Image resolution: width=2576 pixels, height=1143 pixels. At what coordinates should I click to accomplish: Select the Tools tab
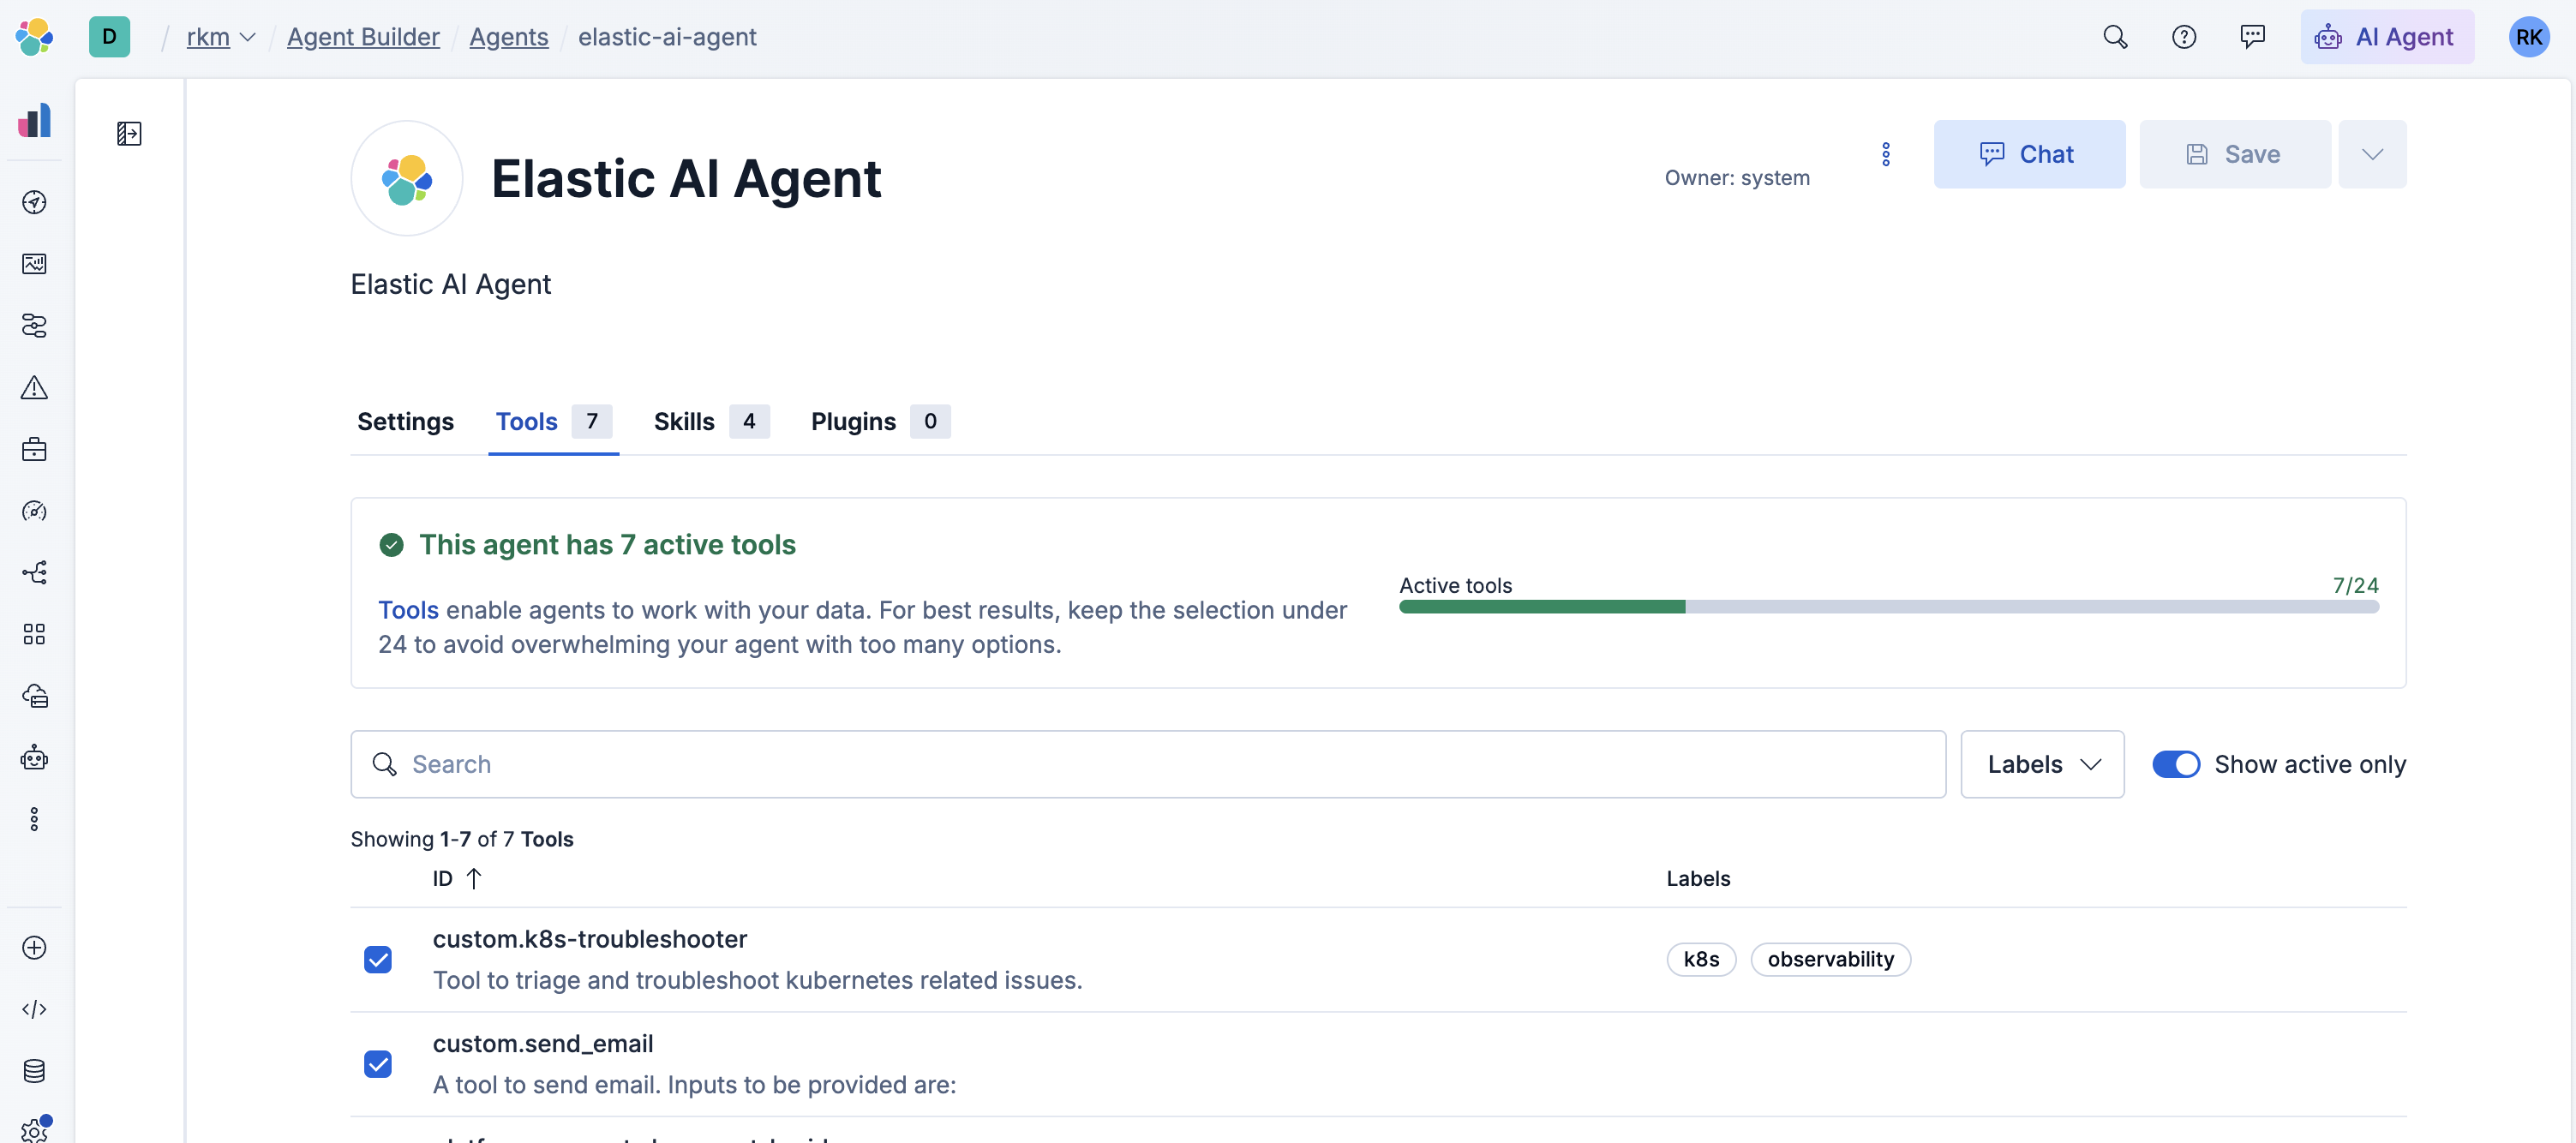pyautogui.click(x=553, y=421)
